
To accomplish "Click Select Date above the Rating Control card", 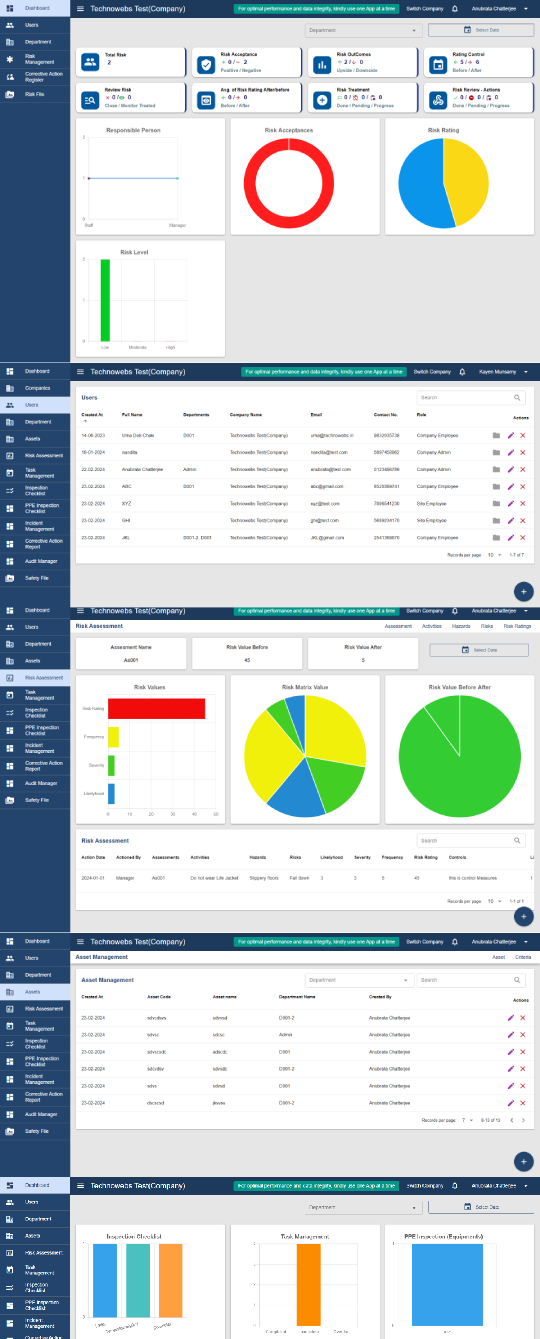I will (x=481, y=30).
